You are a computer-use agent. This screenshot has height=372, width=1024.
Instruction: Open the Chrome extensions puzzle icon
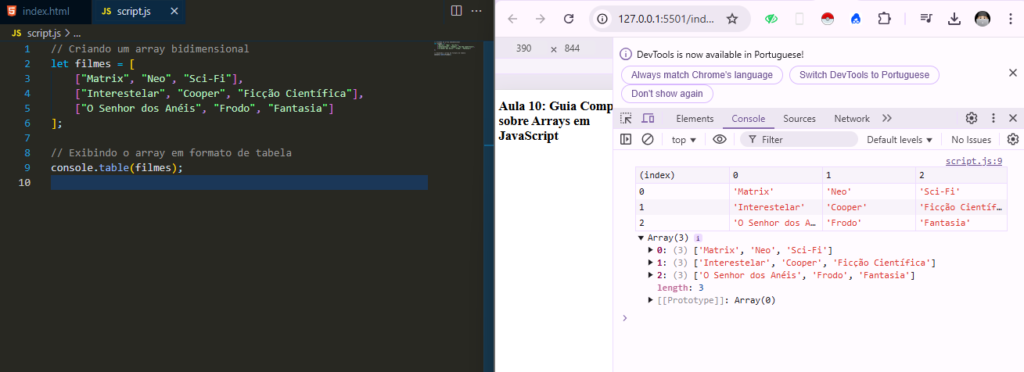[x=884, y=19]
